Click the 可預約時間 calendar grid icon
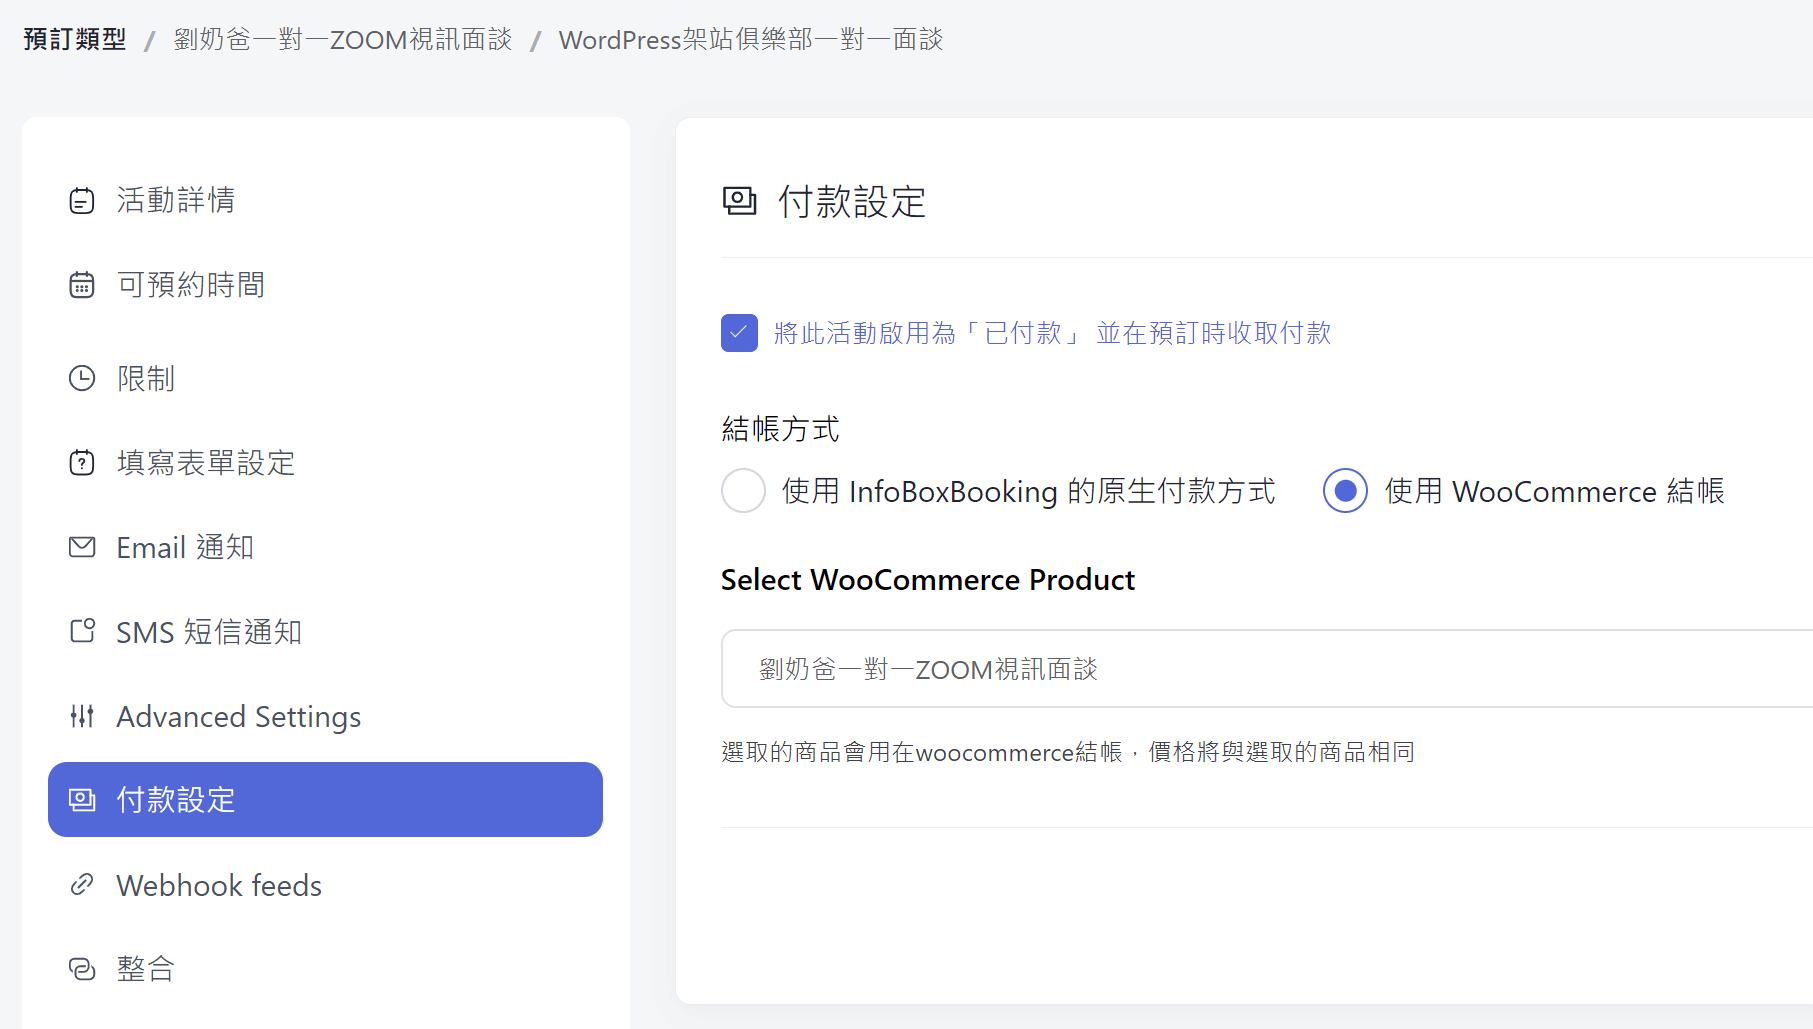This screenshot has width=1813, height=1029. click(82, 285)
